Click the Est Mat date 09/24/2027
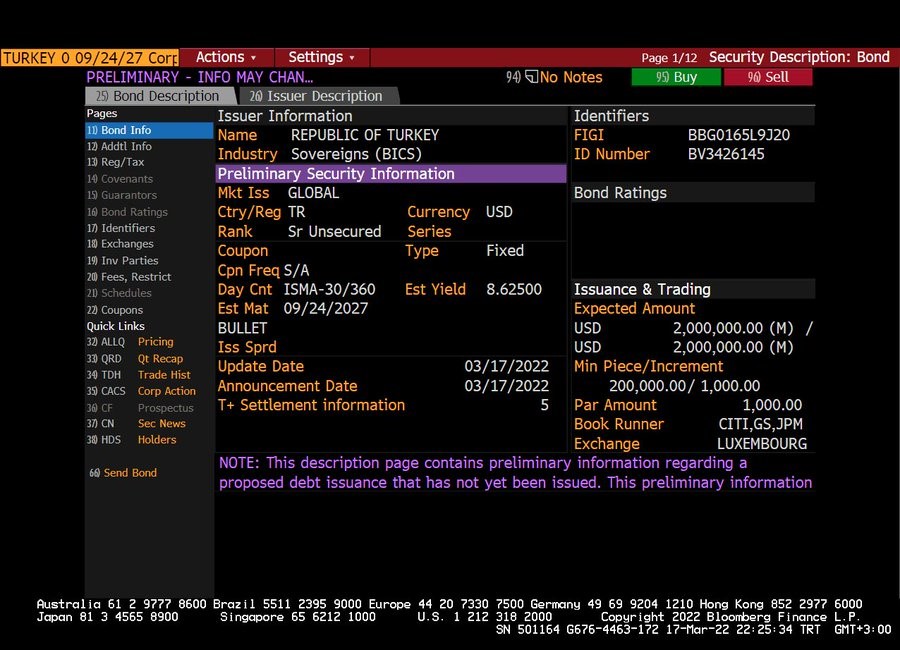900x650 pixels. tap(325, 309)
